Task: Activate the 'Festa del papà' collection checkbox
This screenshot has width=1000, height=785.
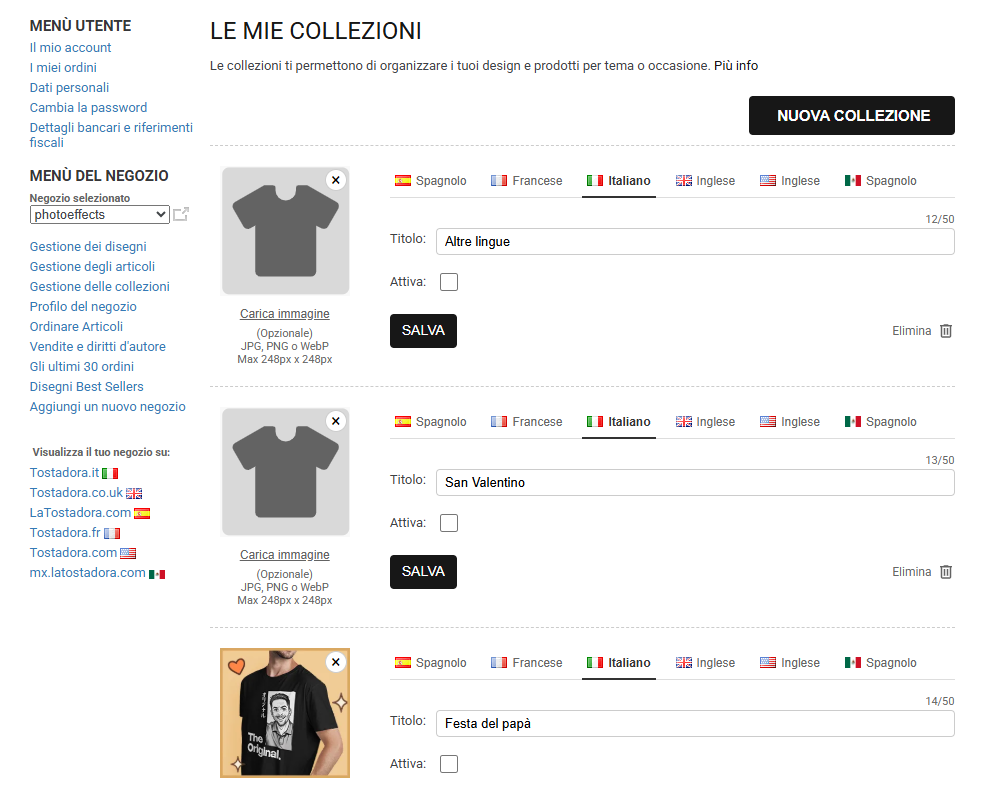Action: click(449, 763)
